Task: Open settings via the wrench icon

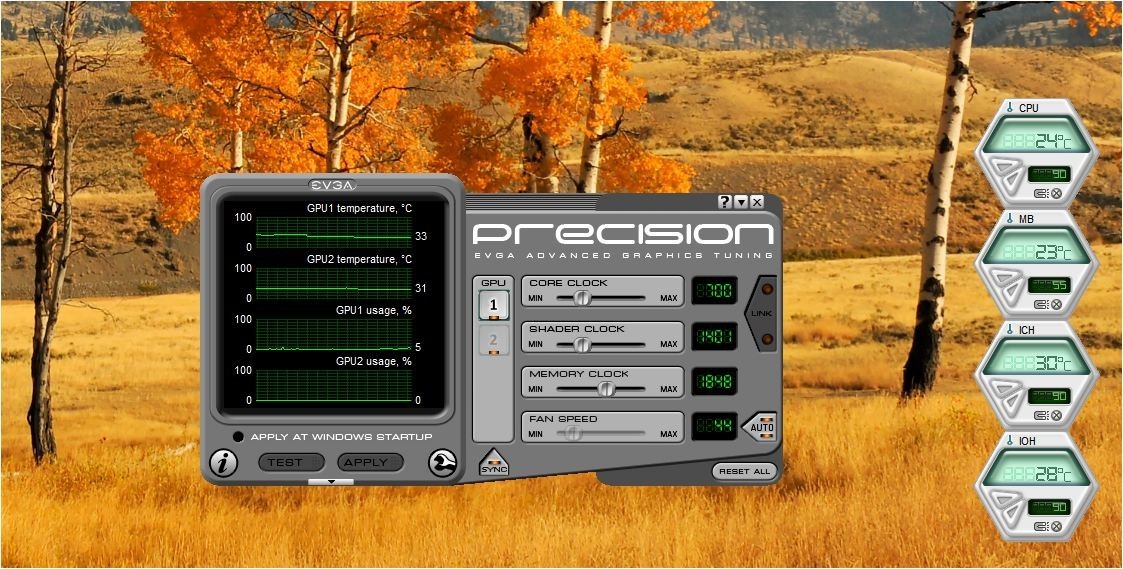Action: click(x=442, y=463)
